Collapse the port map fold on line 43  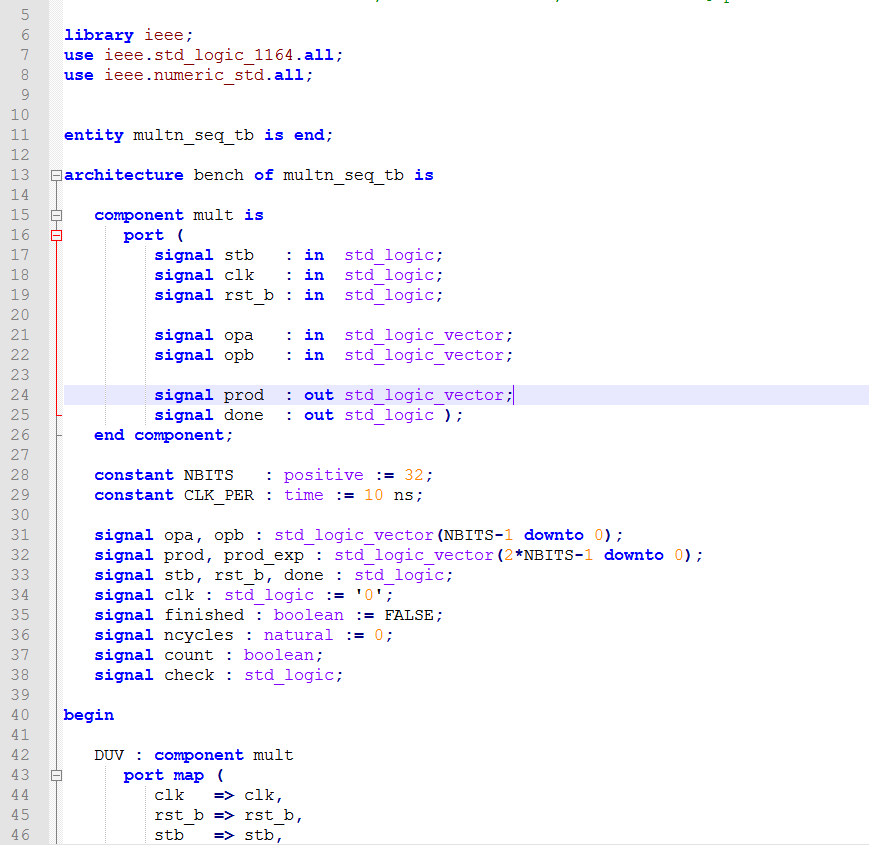tap(56, 775)
